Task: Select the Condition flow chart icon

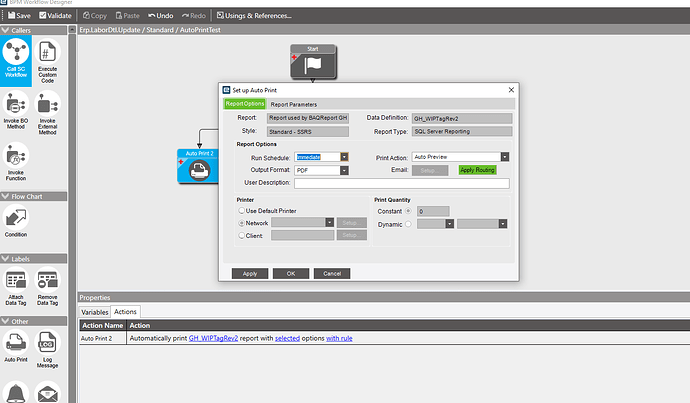Action: 16,221
